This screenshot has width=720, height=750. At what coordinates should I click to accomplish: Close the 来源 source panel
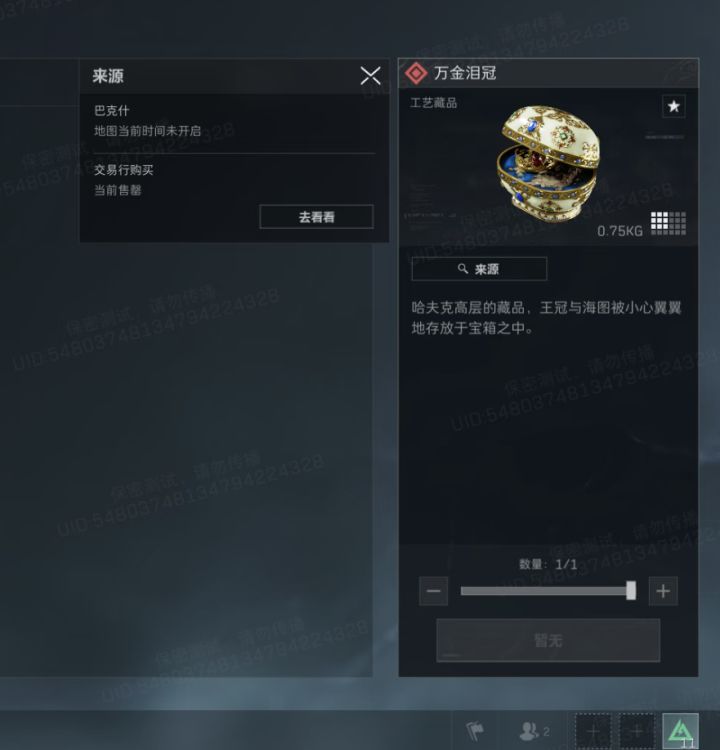coord(370,76)
